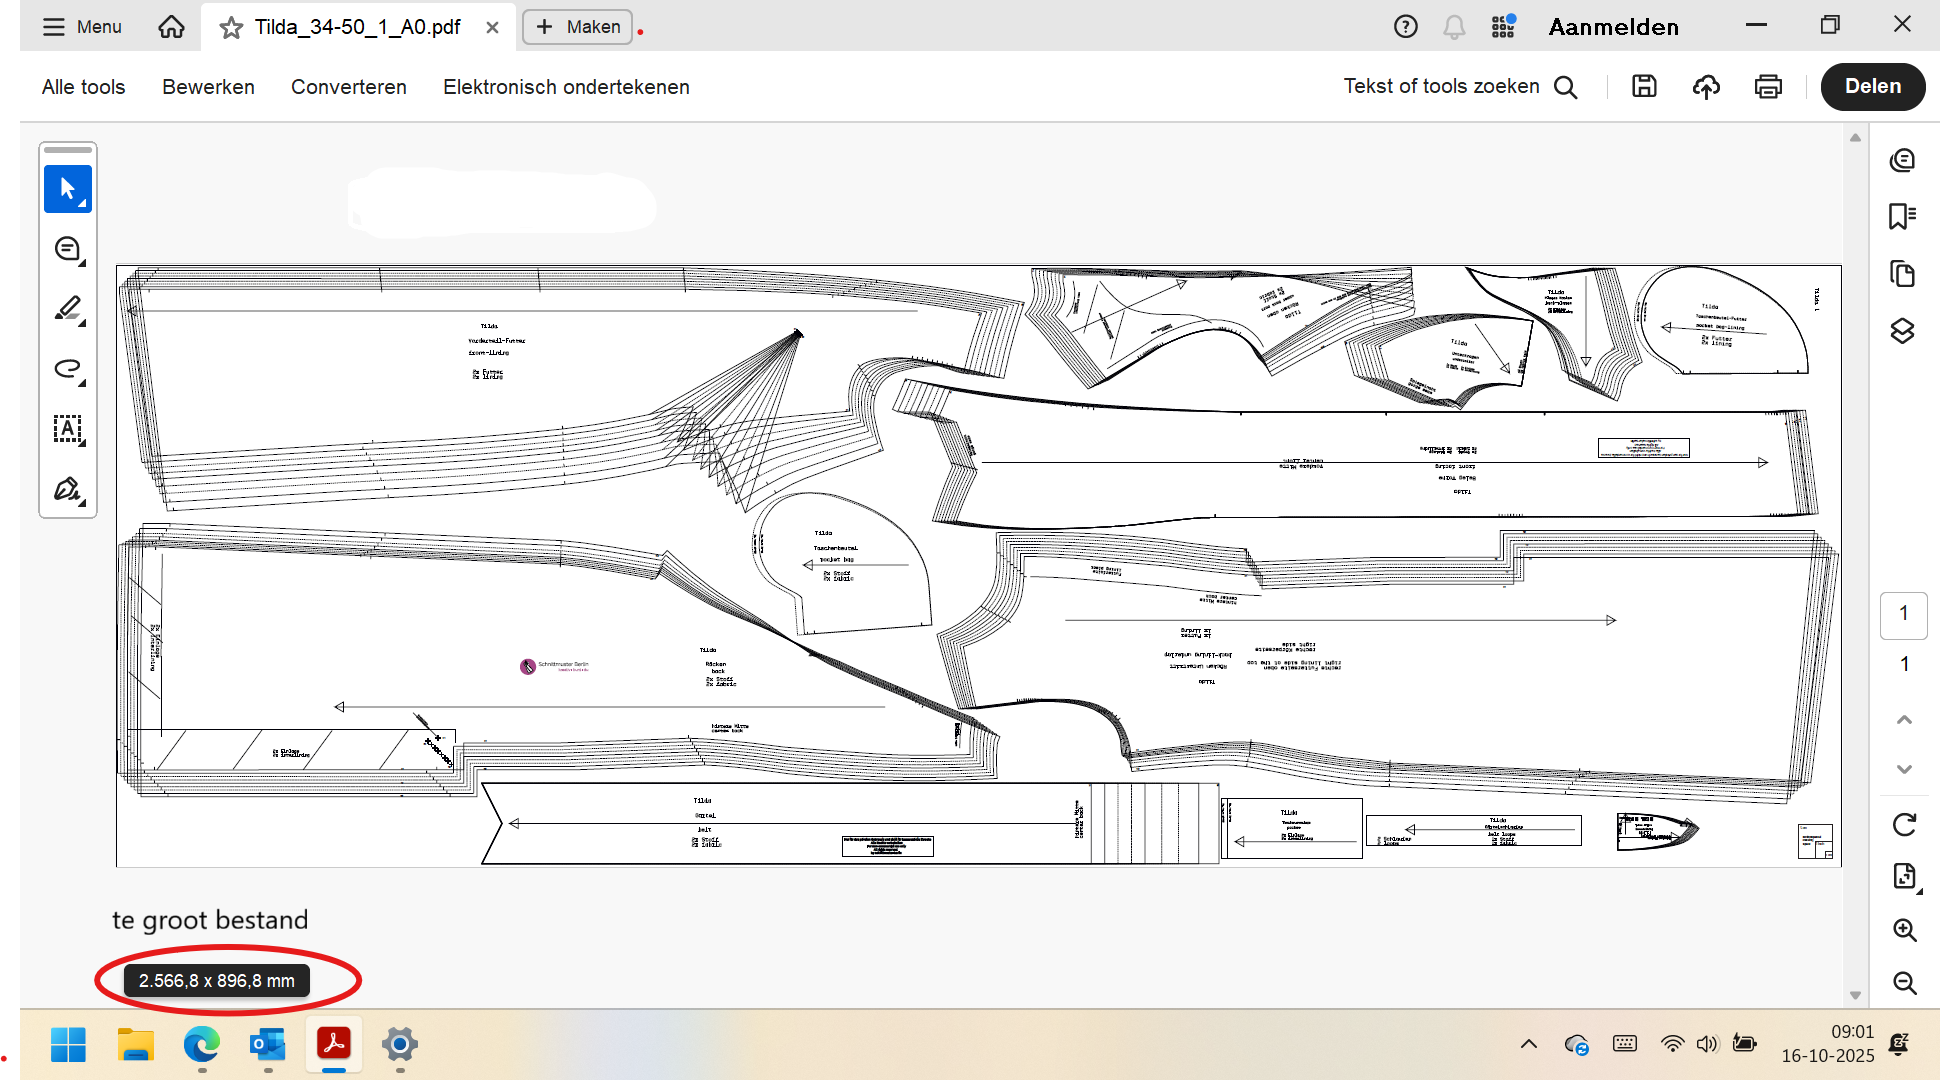Select the fill and sign pen tool

coord(67,489)
